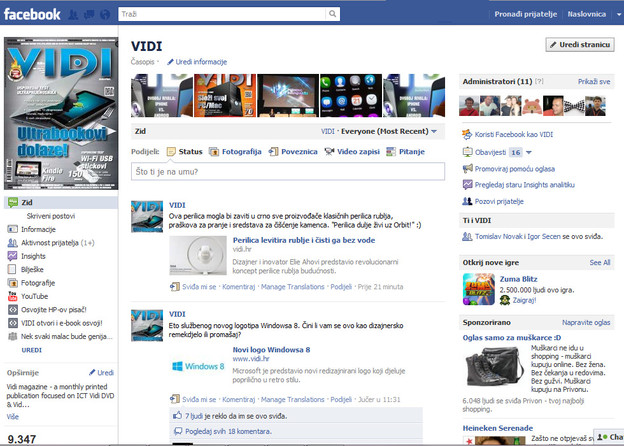
Task: Click Heineken Serenade ad title
Action: [497, 428]
